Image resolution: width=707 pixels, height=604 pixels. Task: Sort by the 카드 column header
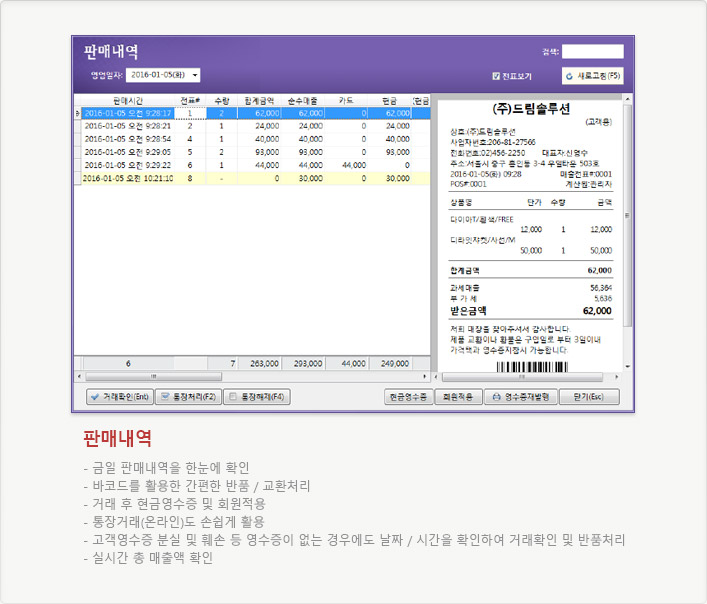pyautogui.click(x=346, y=101)
